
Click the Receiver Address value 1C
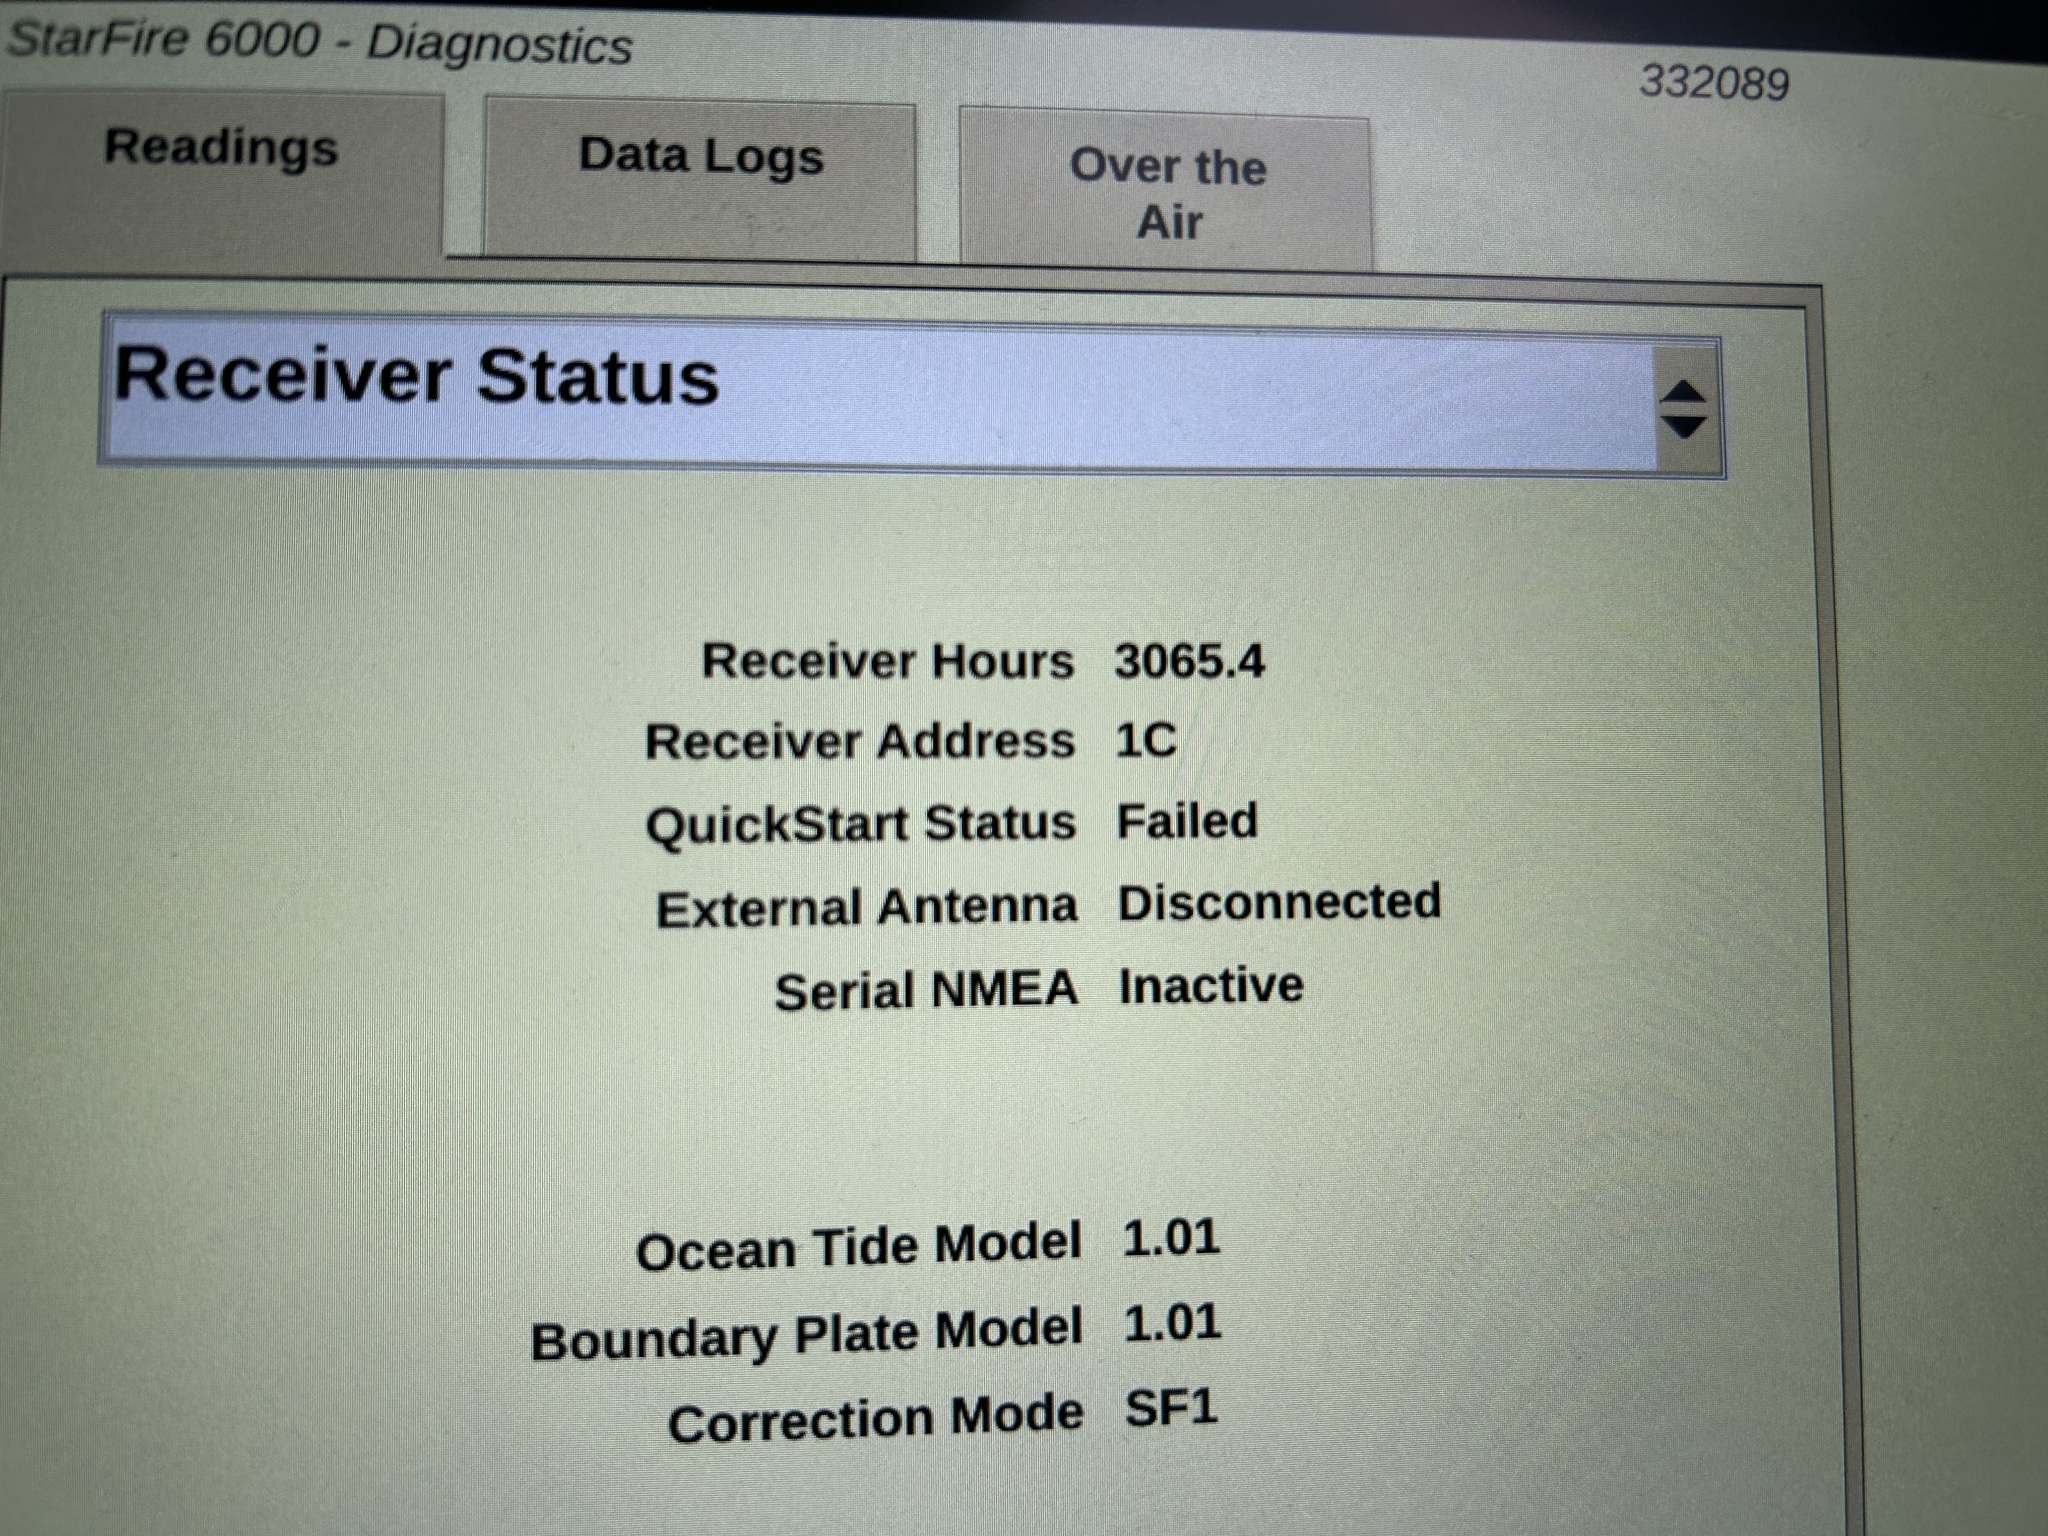pos(1146,741)
